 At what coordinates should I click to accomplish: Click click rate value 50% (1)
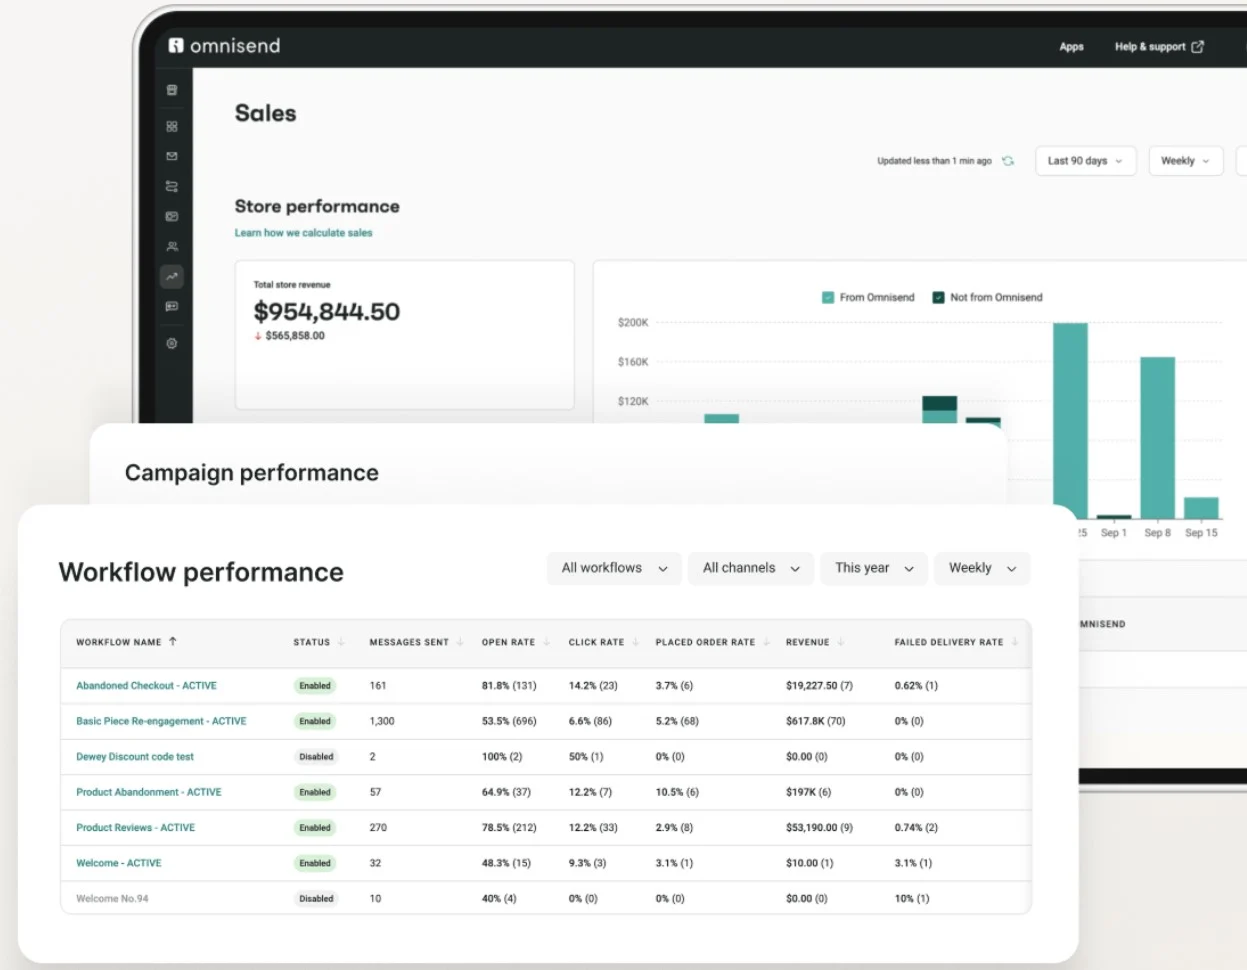[x=586, y=757]
